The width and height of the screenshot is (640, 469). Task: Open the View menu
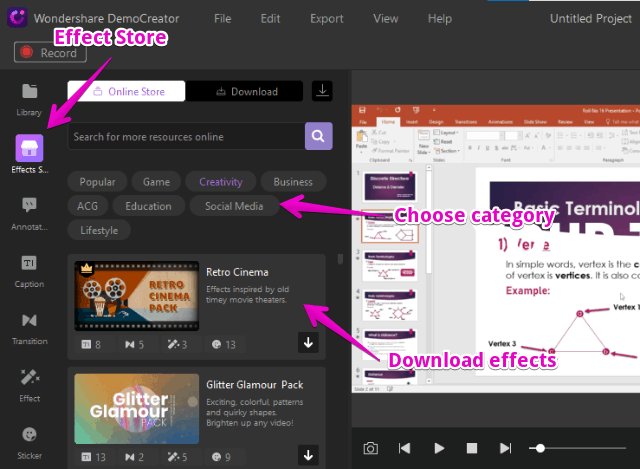[385, 18]
